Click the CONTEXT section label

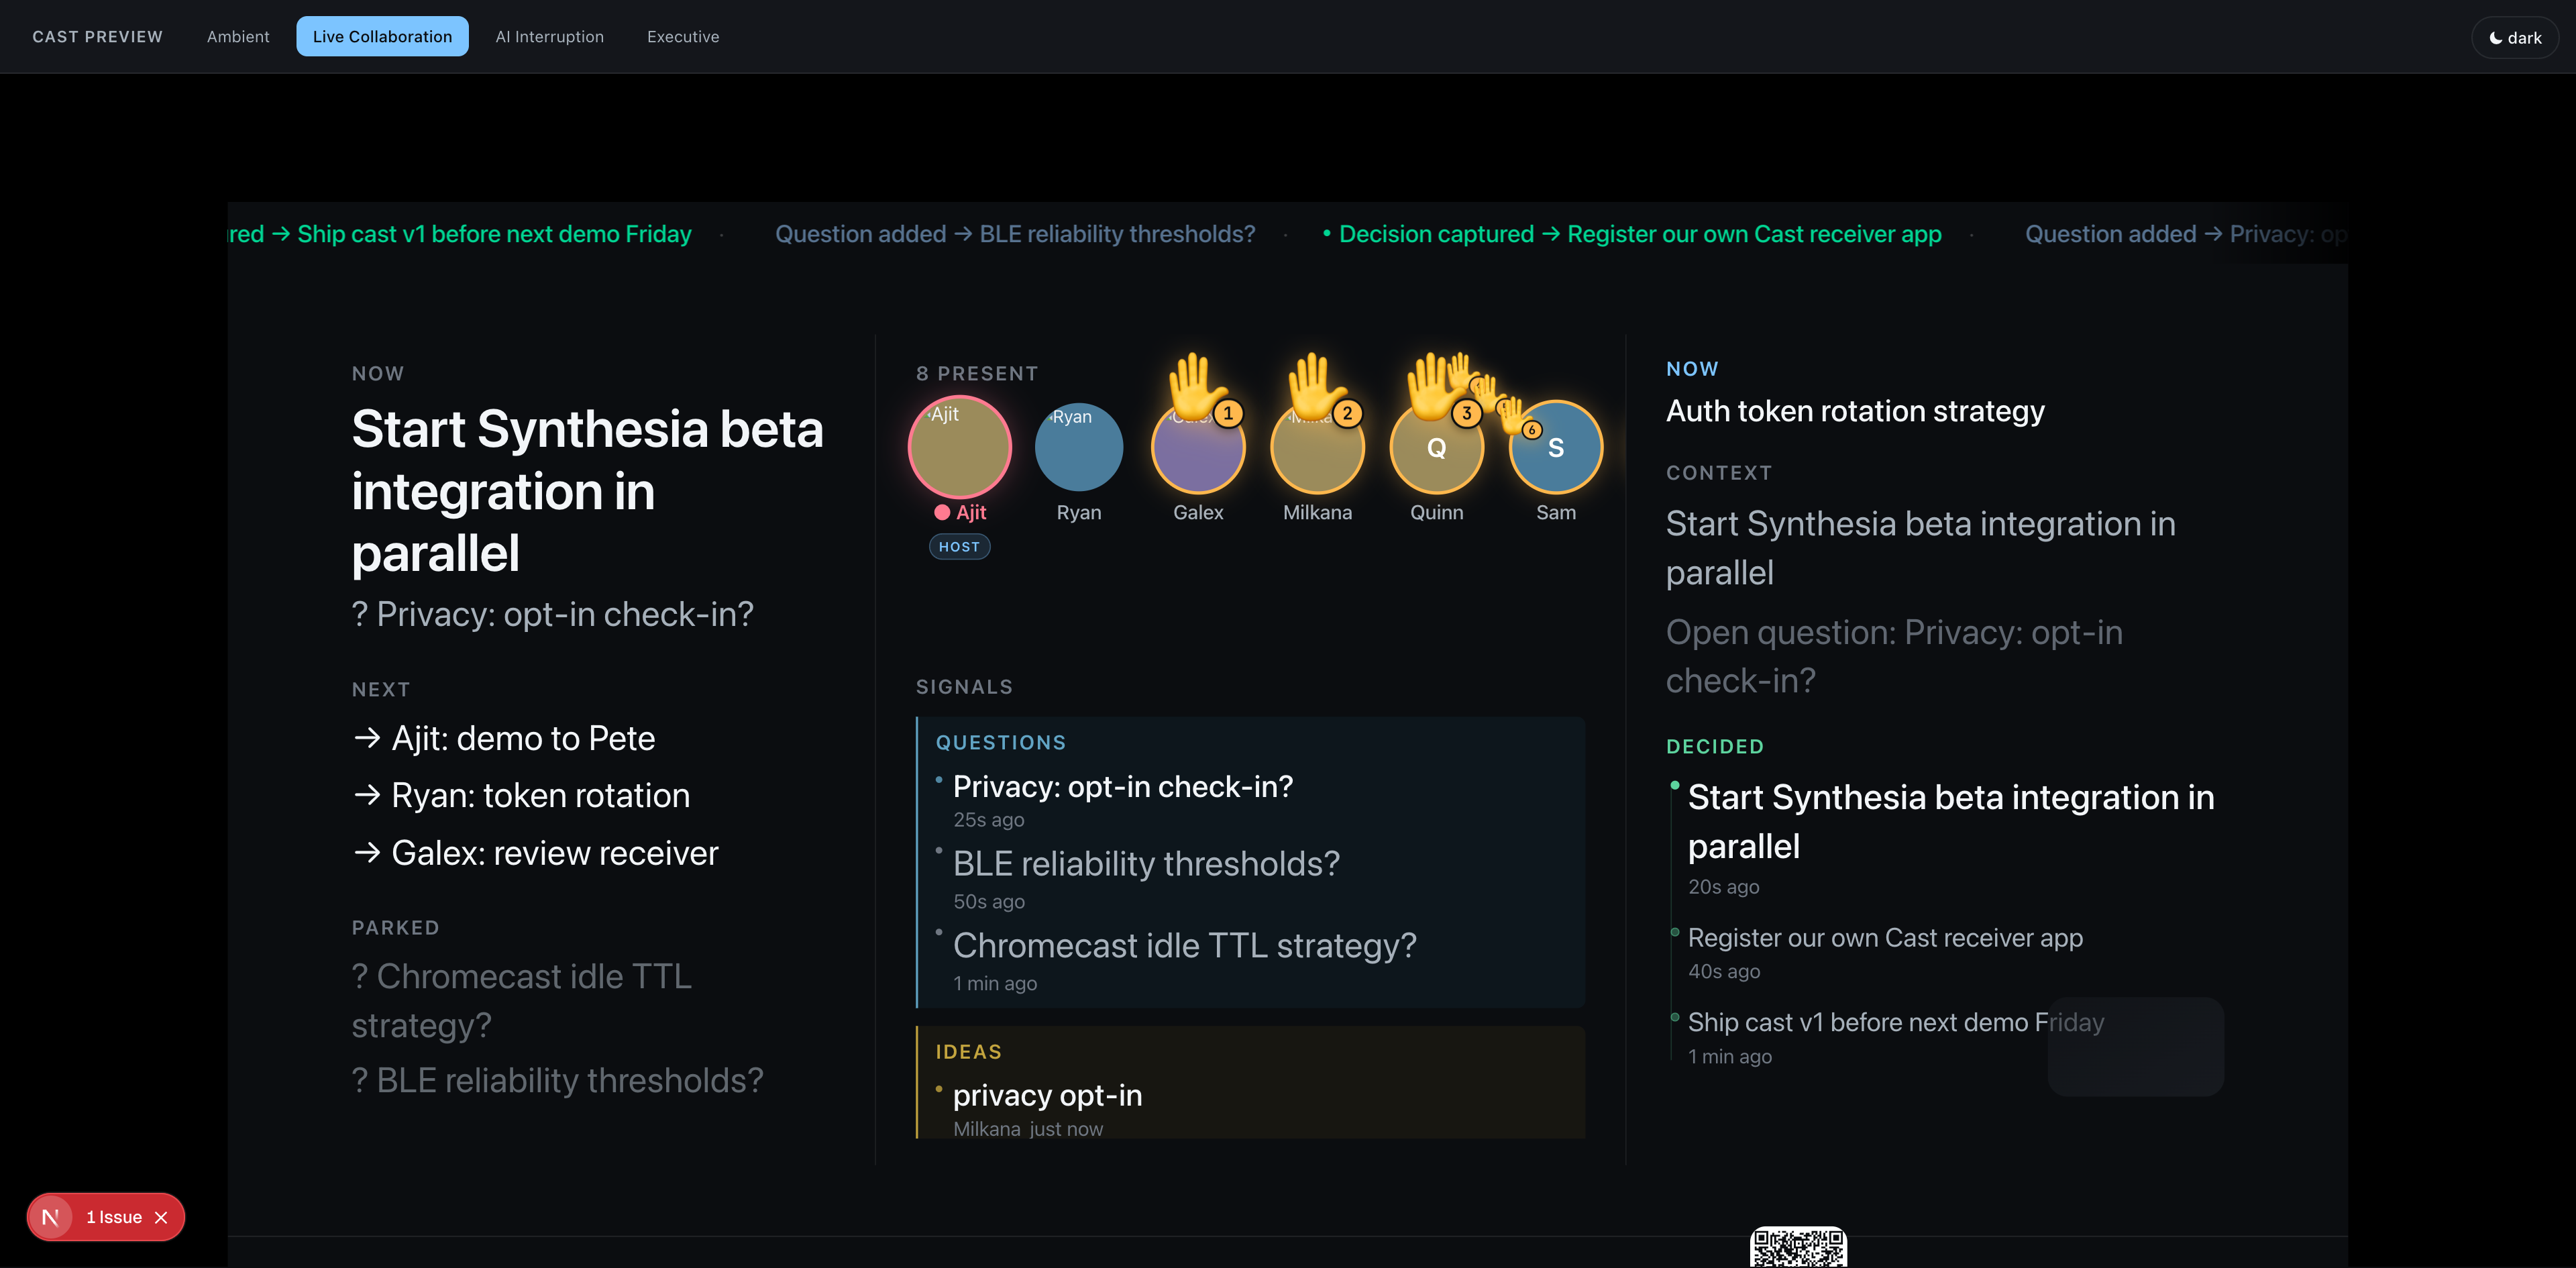point(1719,473)
